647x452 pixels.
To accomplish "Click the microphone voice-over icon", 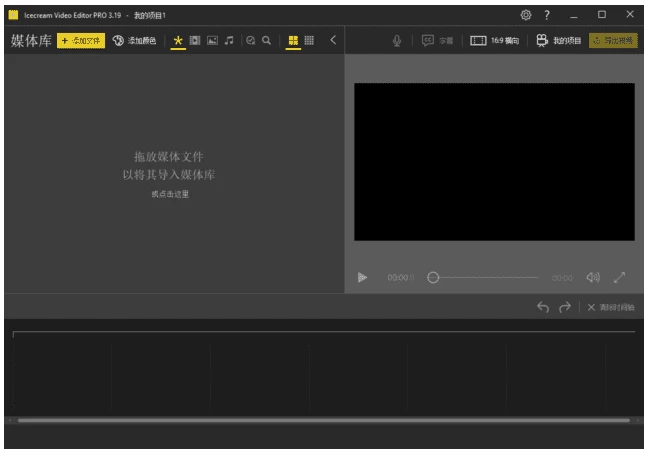I will (x=397, y=41).
